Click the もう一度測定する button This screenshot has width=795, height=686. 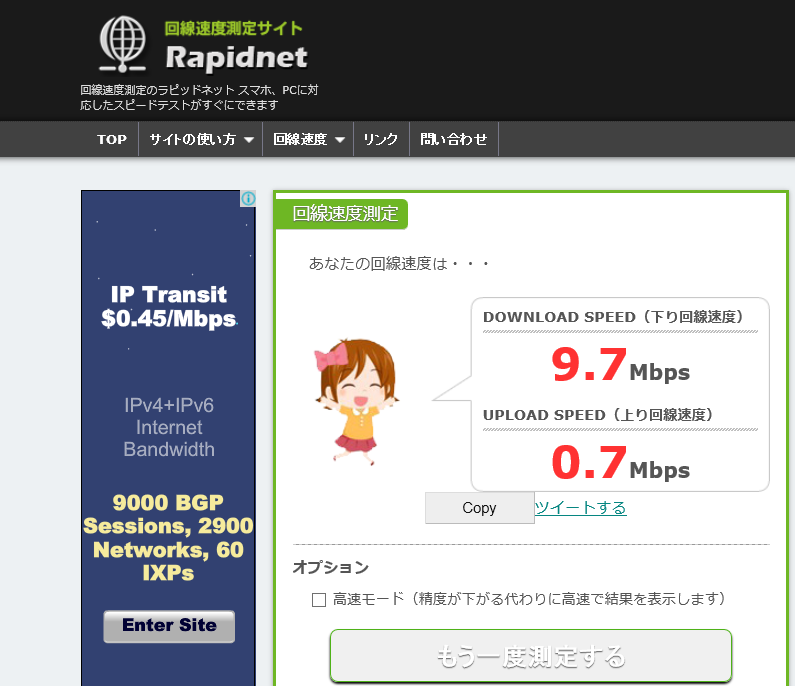pyautogui.click(x=531, y=656)
